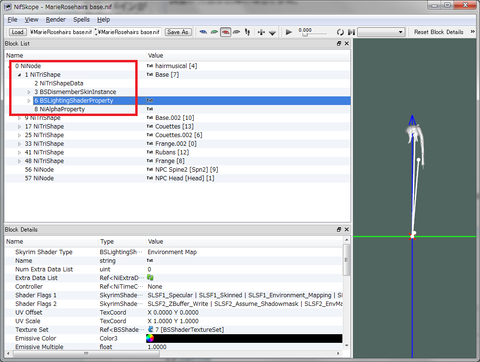The height and width of the screenshot is (362, 480).
Task: Click Reset Block Details
Action: click(x=439, y=32)
